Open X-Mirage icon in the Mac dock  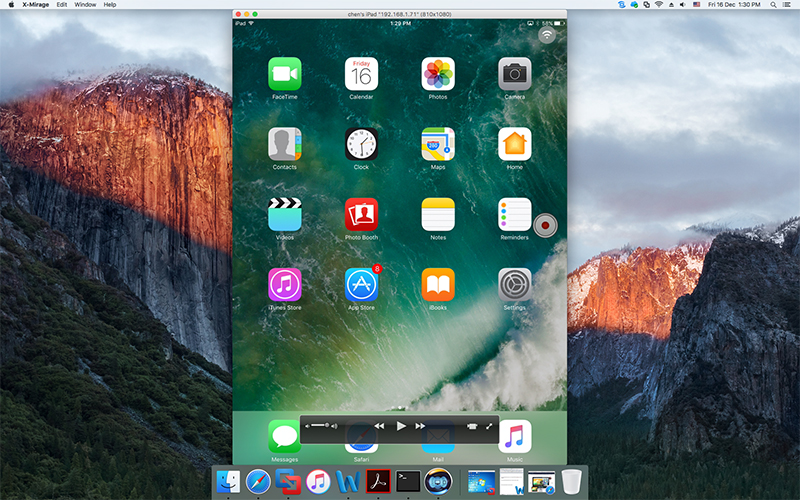coord(438,482)
